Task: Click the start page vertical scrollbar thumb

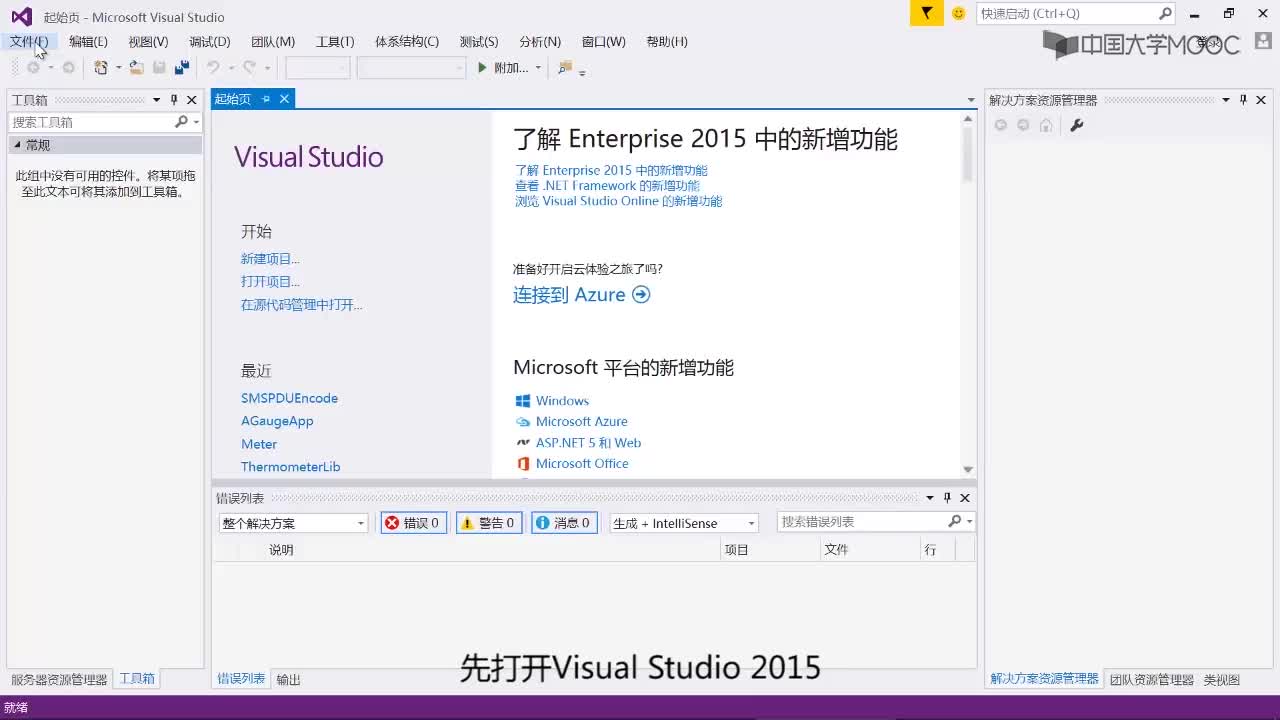Action: point(967,153)
